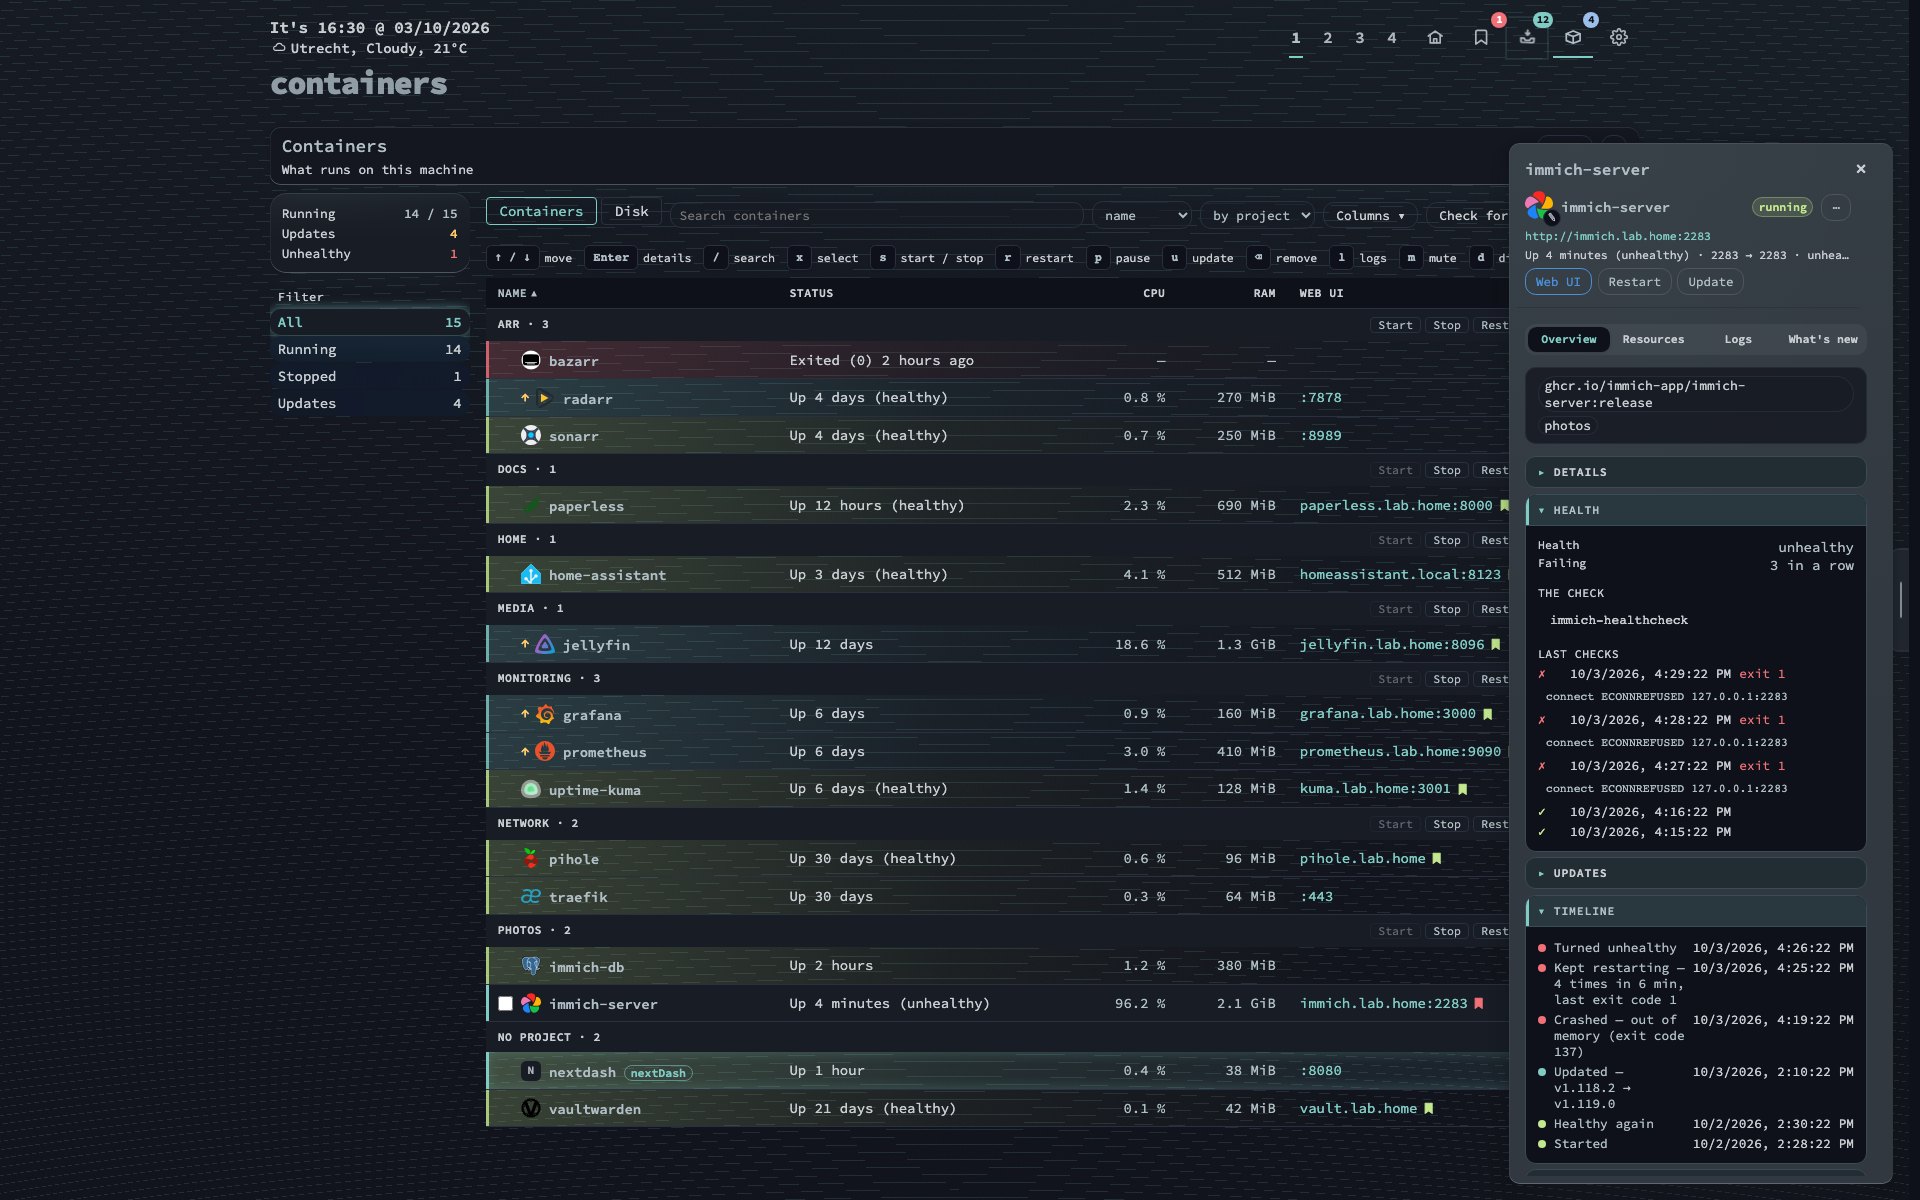Open the Resources tab in details panel
The image size is (1920, 1200).
click(x=1653, y=339)
